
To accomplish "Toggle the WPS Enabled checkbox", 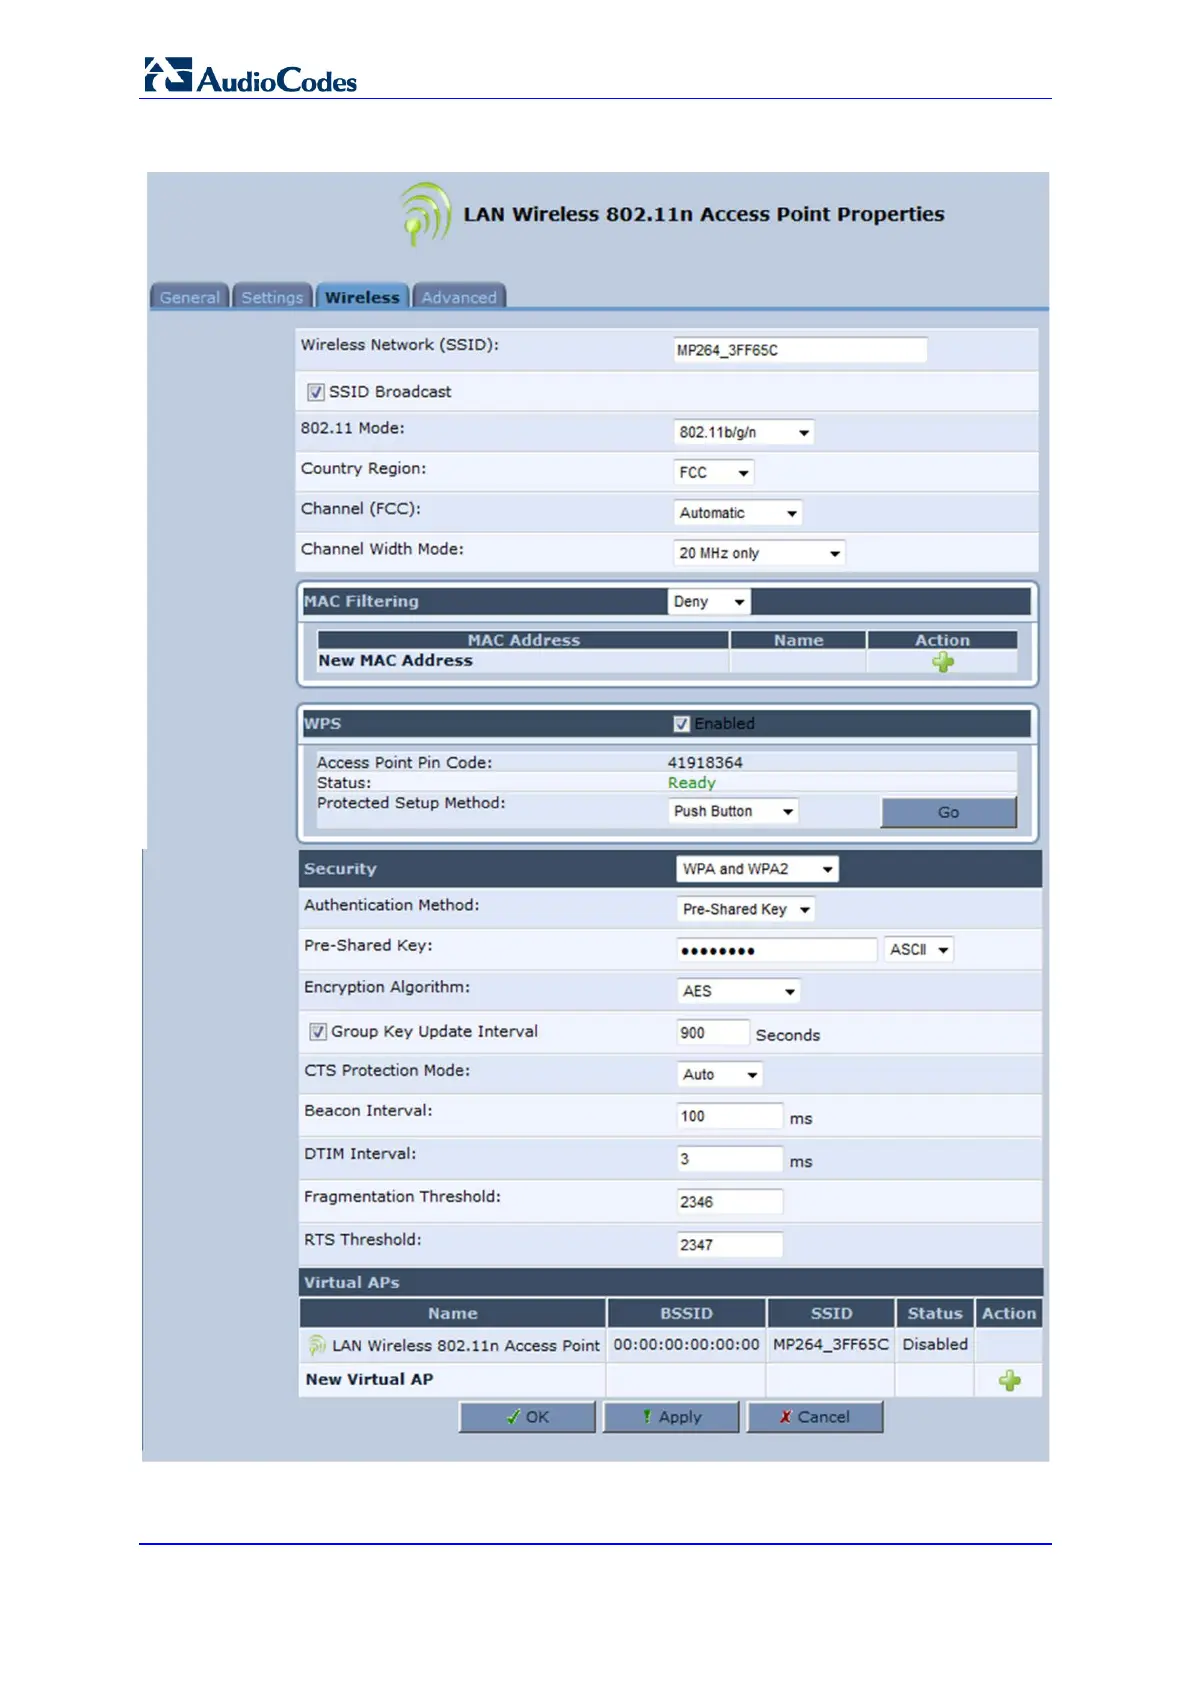I will pyautogui.click(x=681, y=724).
